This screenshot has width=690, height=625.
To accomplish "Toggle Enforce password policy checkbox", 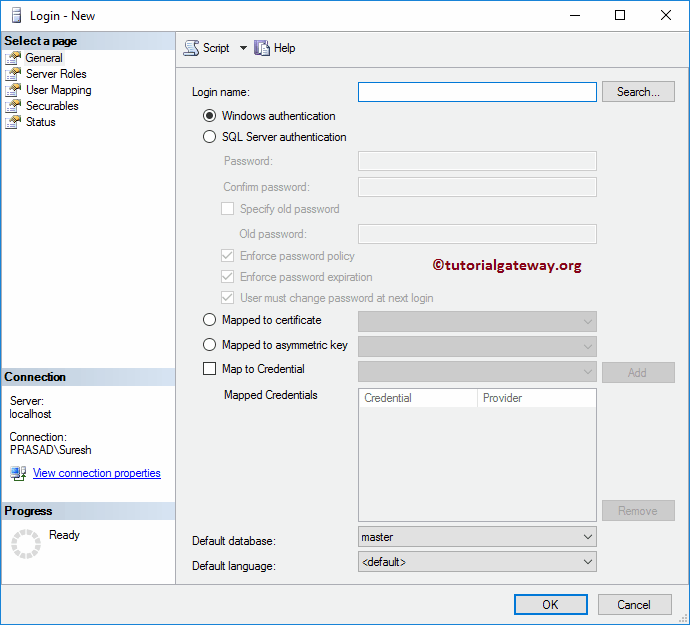I will coord(228,256).
